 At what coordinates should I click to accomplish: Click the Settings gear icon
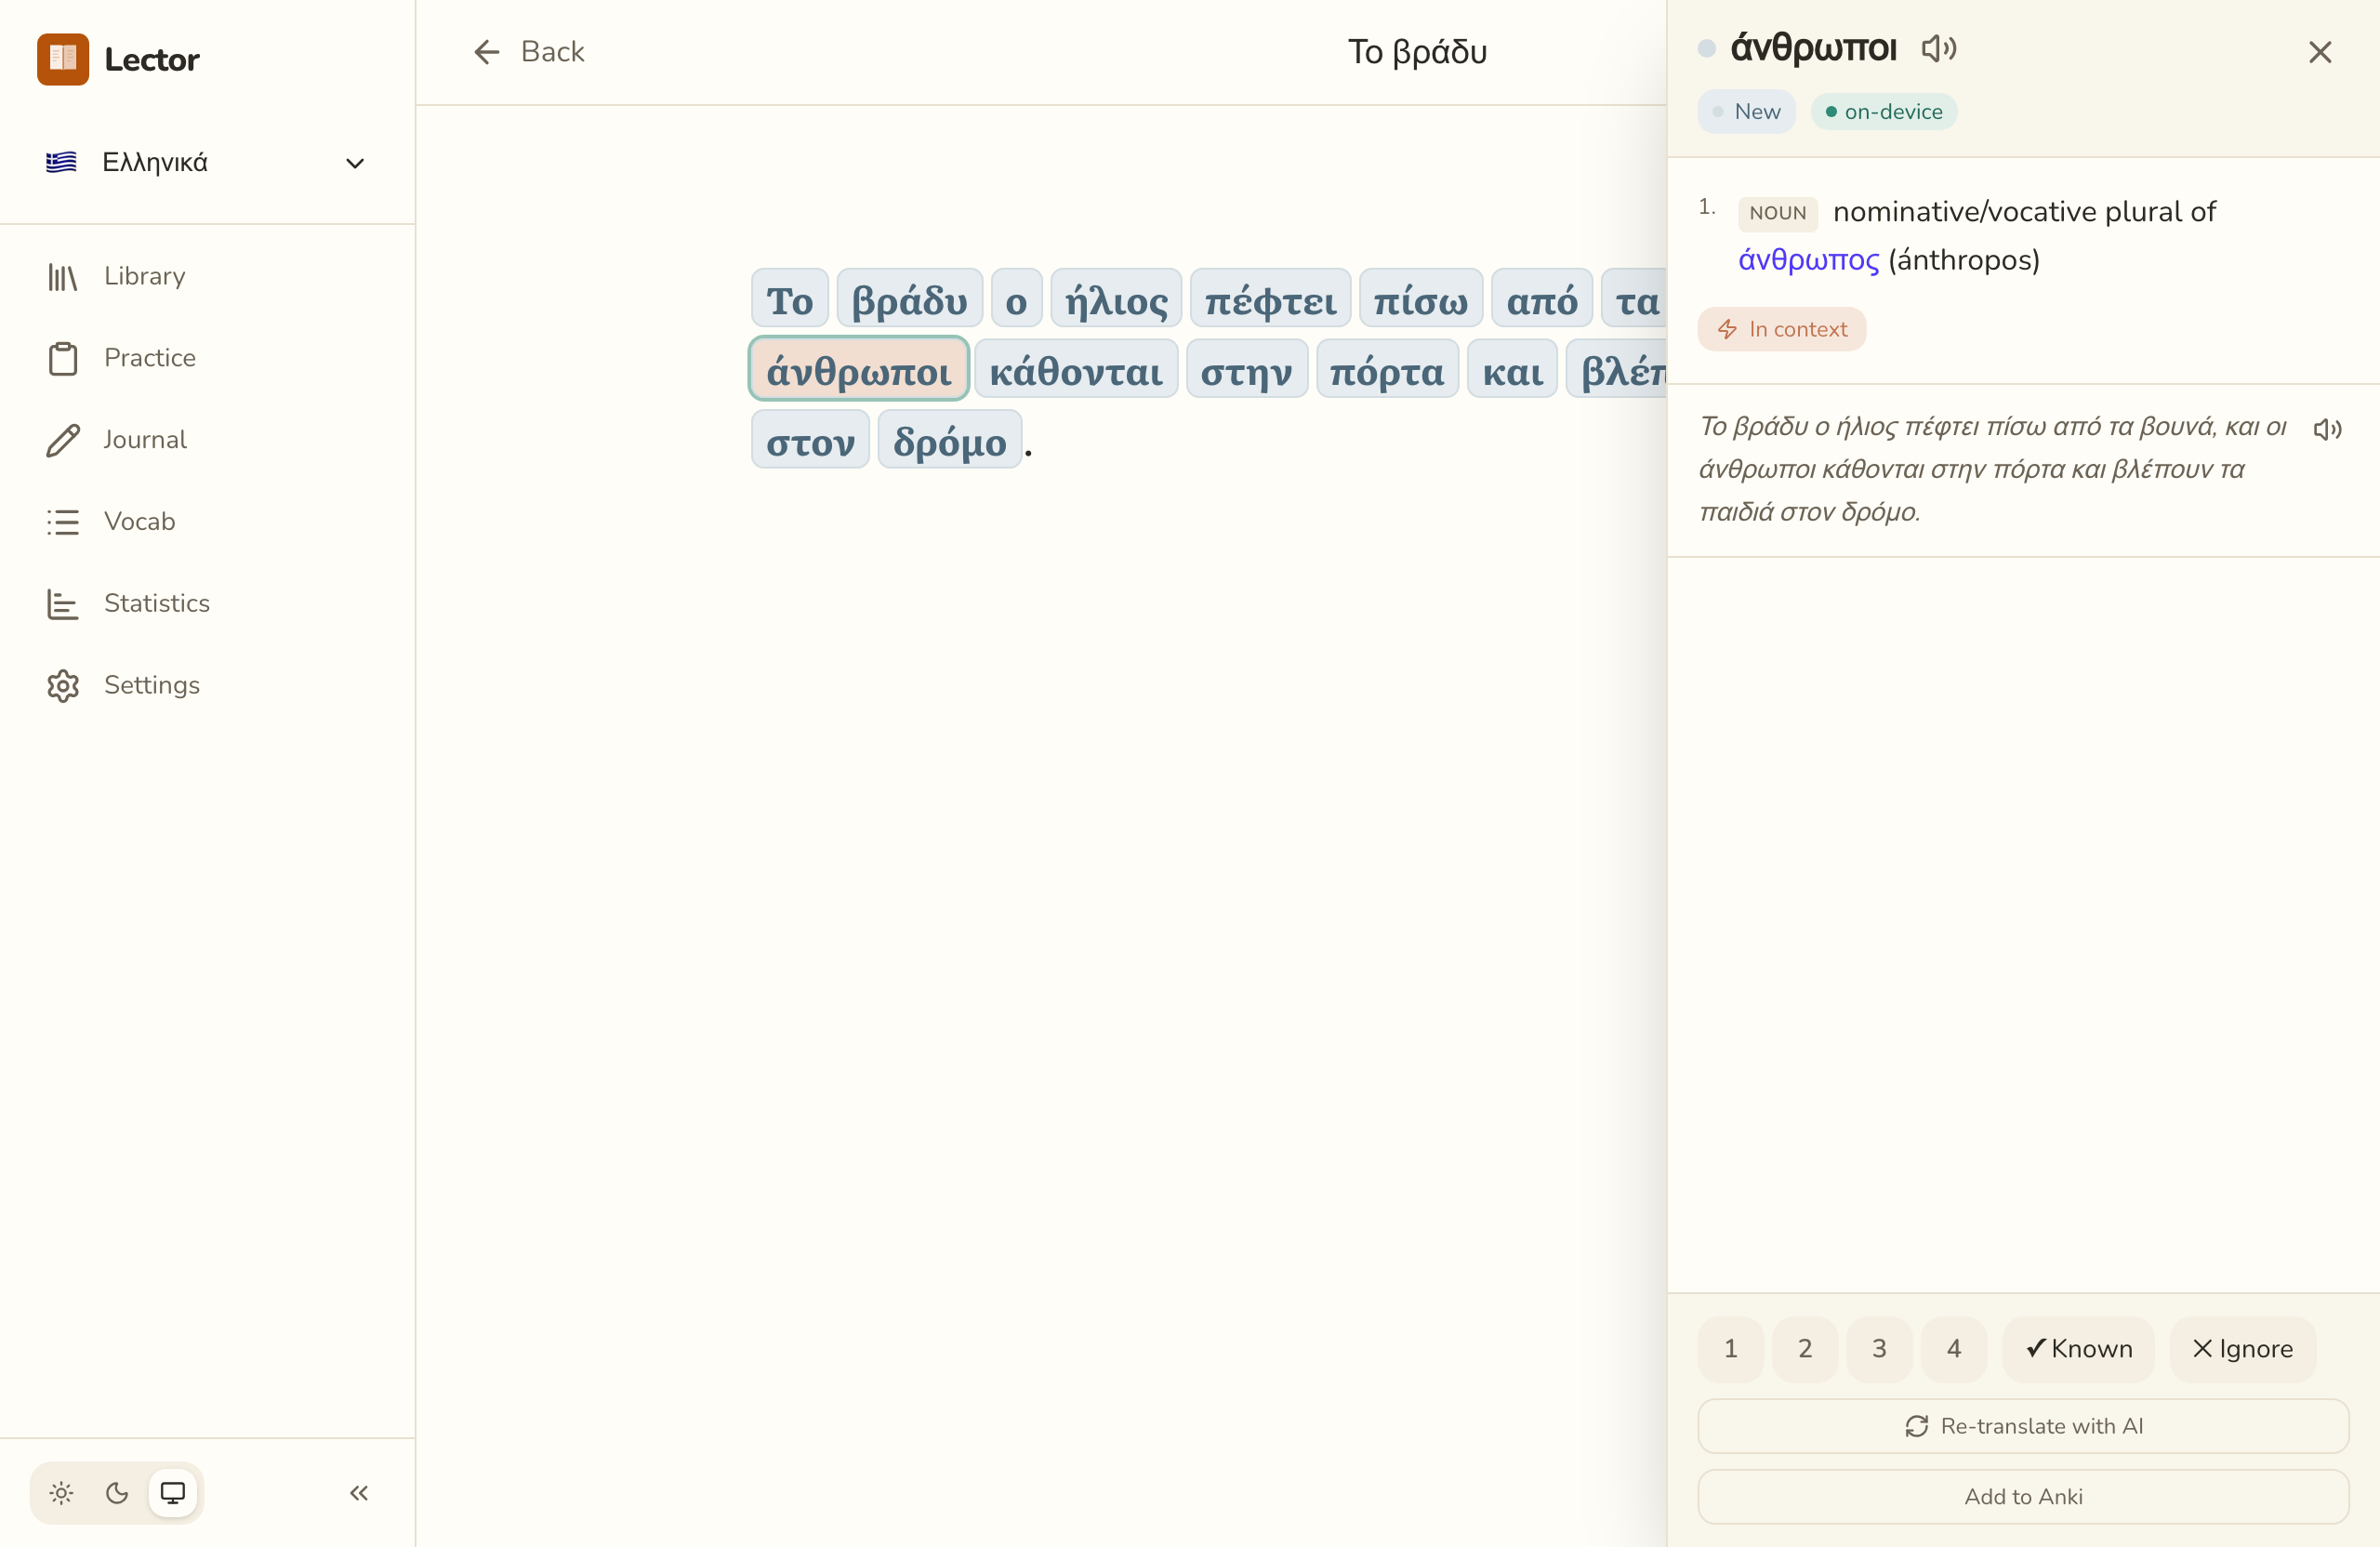(63, 687)
